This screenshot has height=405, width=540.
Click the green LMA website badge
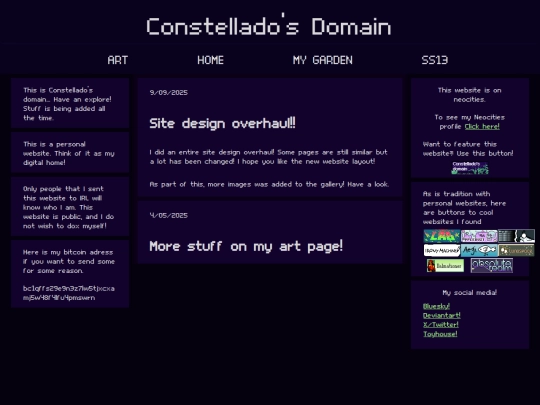[442, 236]
